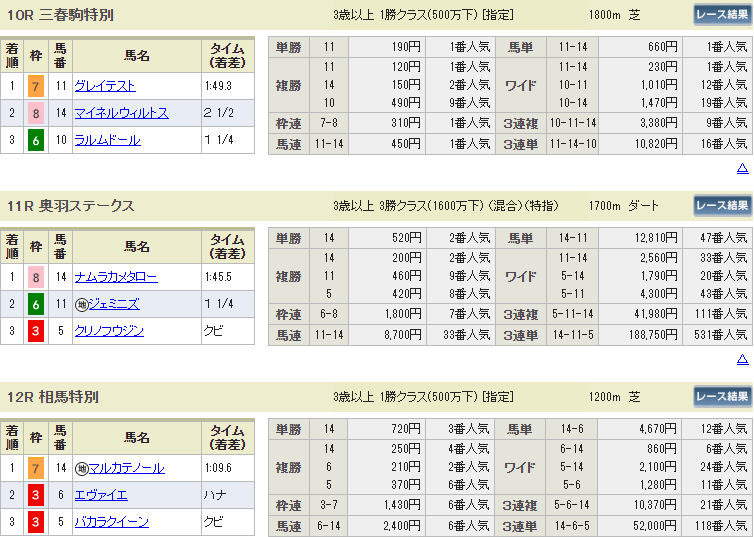
Task: Open horse page for ラルムドール
Action: 108,140
